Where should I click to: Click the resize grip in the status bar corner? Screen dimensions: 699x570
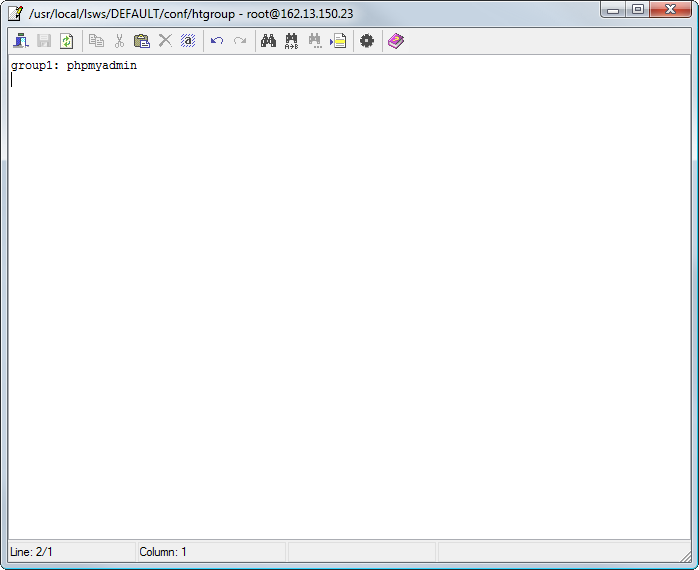pyautogui.click(x=685, y=555)
